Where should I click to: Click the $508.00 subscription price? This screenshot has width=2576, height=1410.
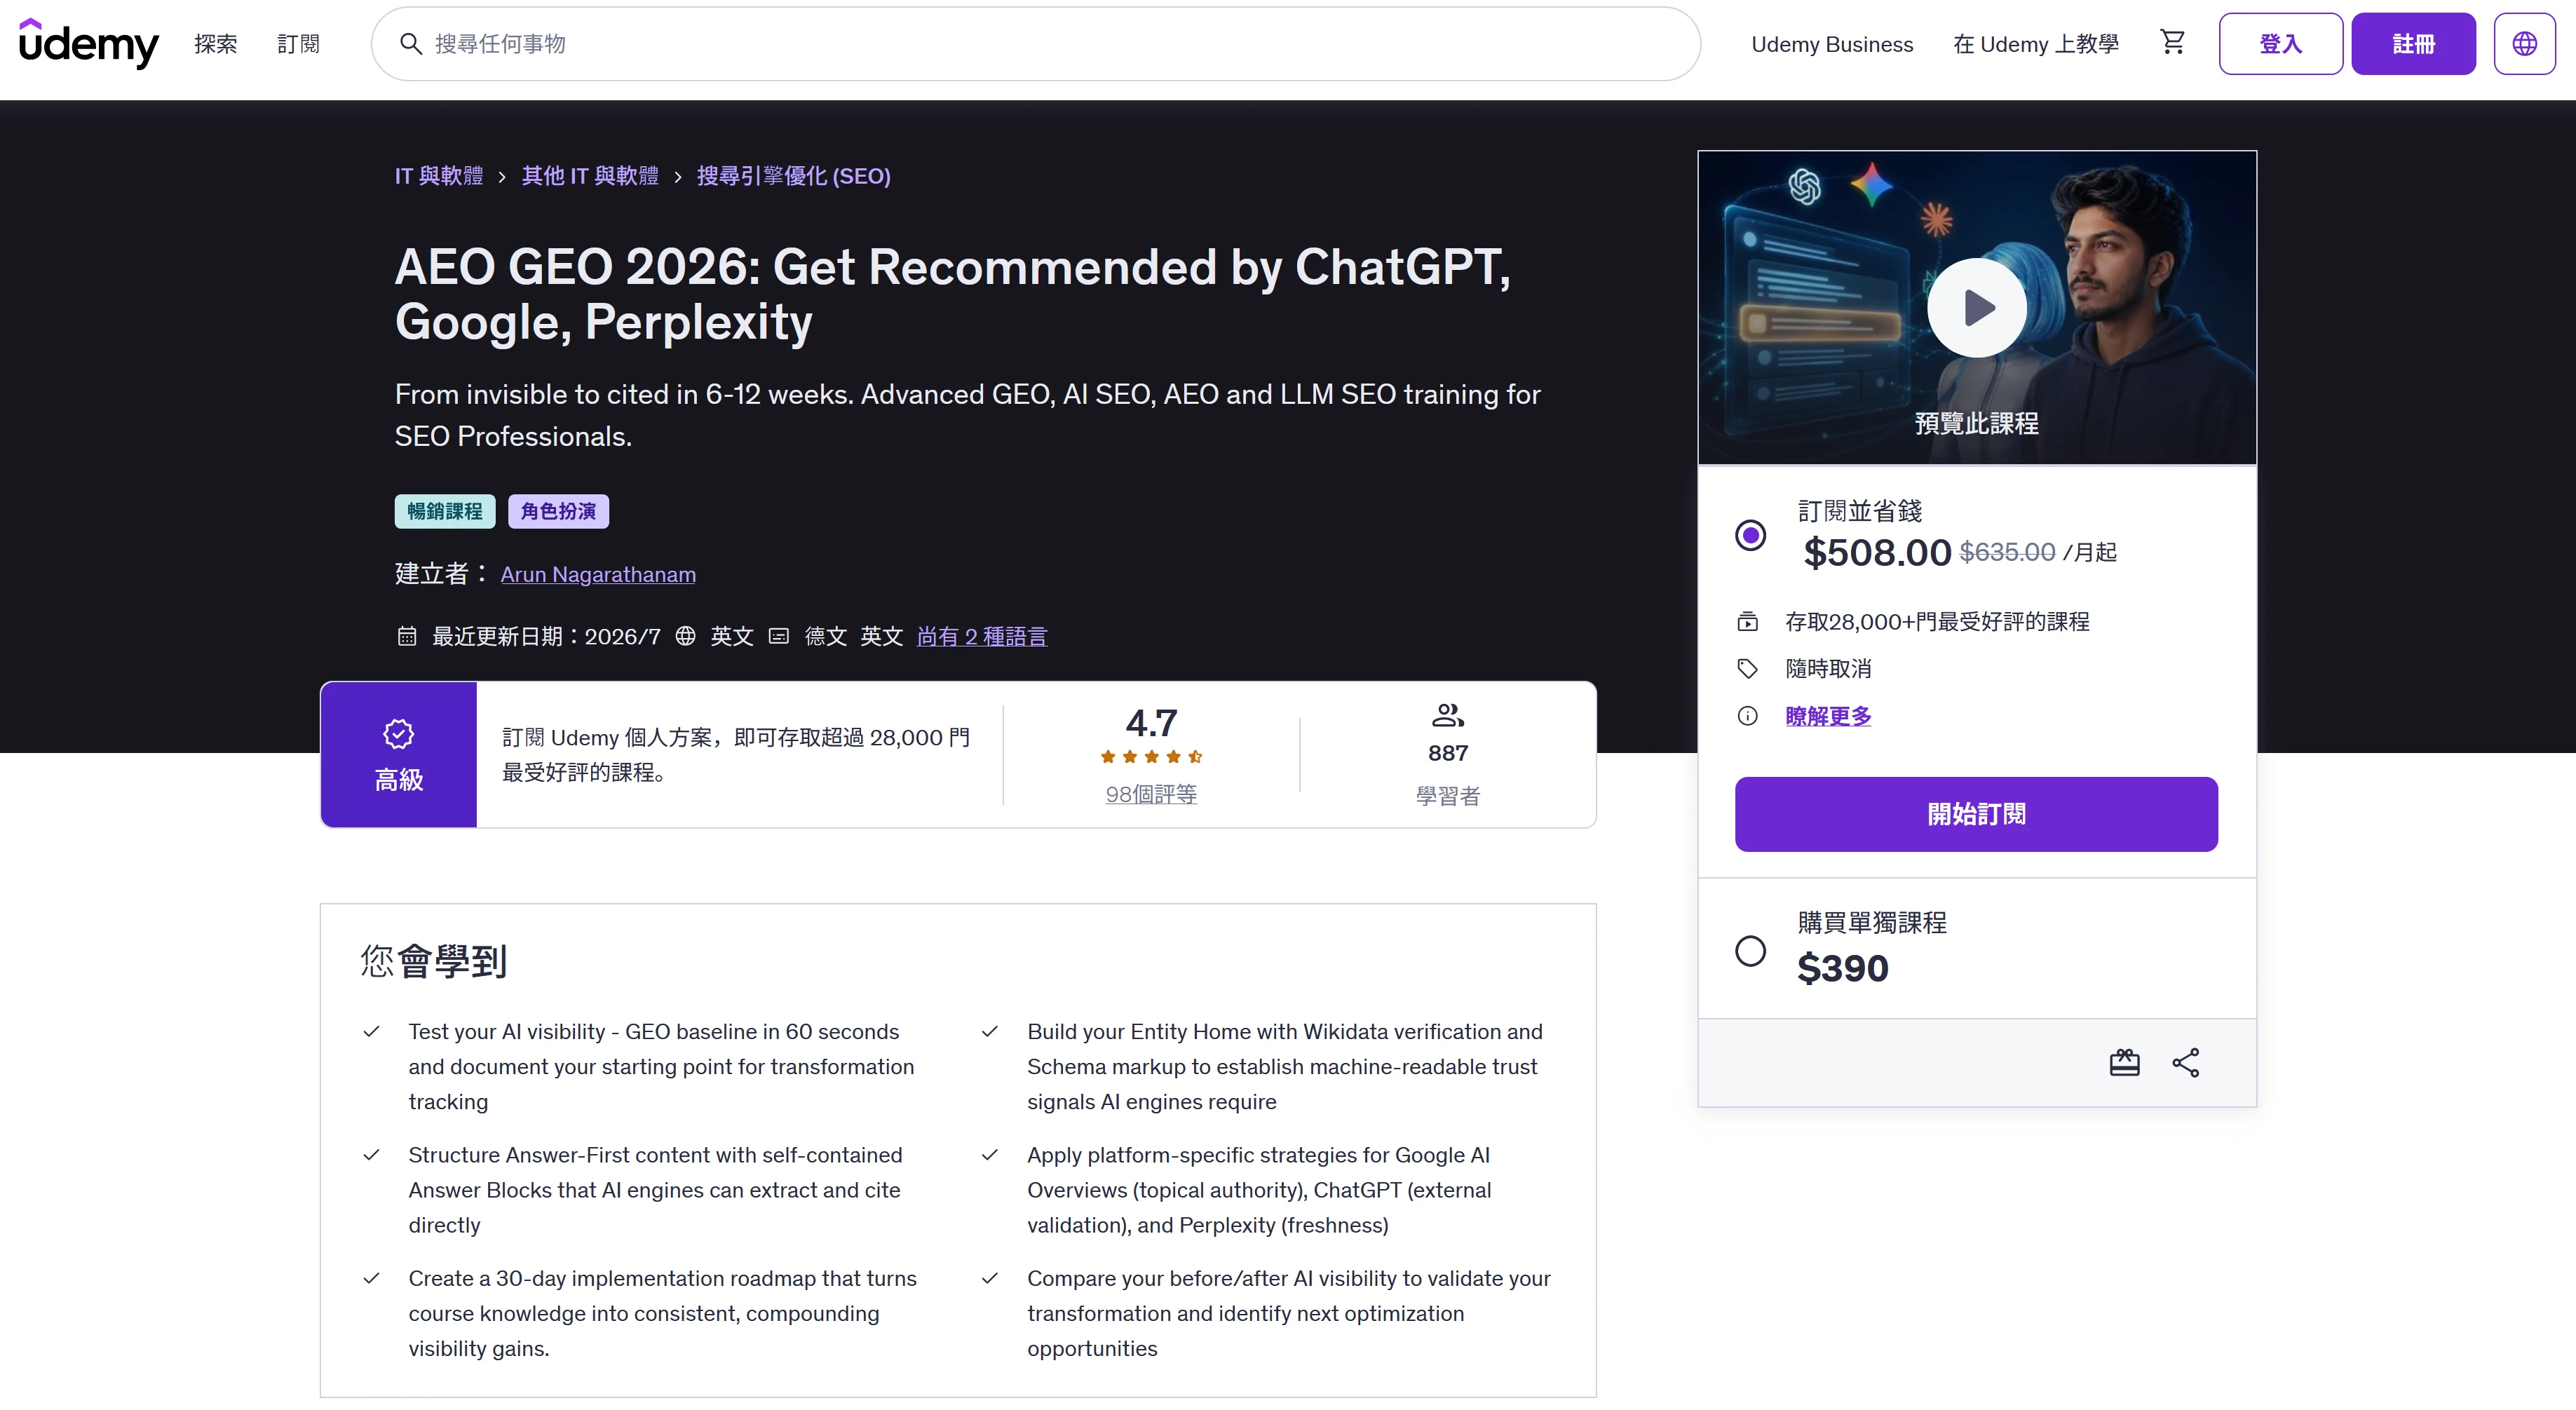[x=1877, y=552]
